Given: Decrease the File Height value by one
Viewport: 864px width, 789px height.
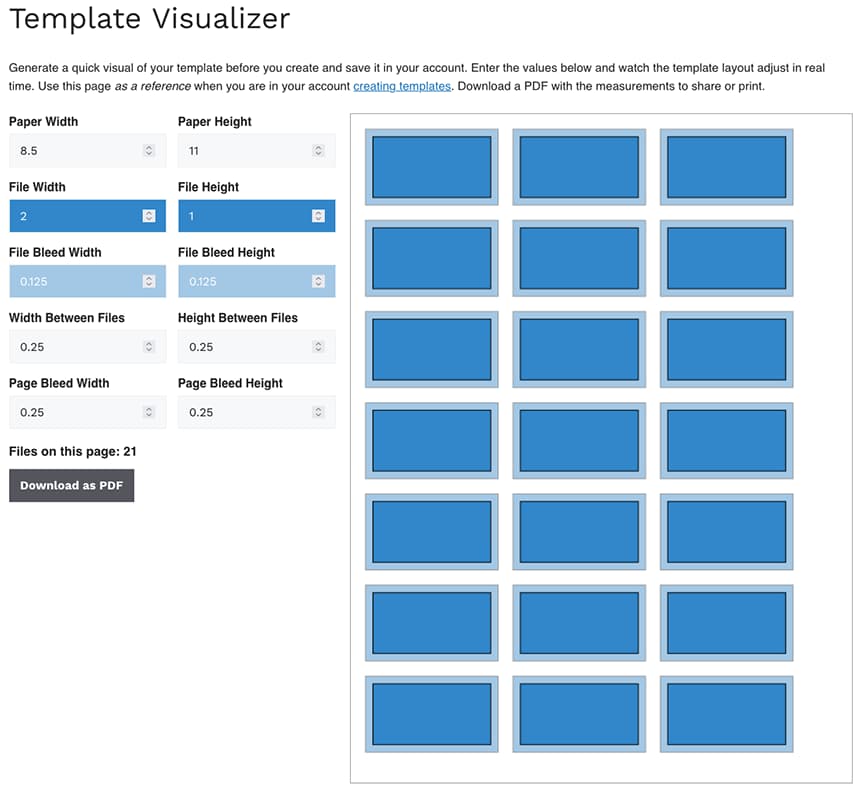Looking at the screenshot, I should pos(320,219).
